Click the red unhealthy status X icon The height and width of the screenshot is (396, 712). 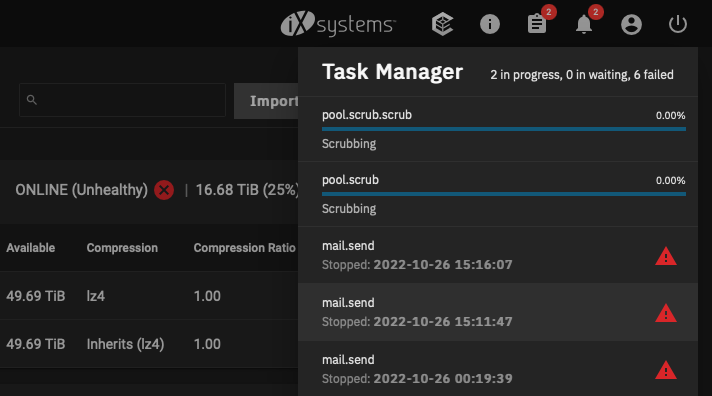[x=164, y=190]
